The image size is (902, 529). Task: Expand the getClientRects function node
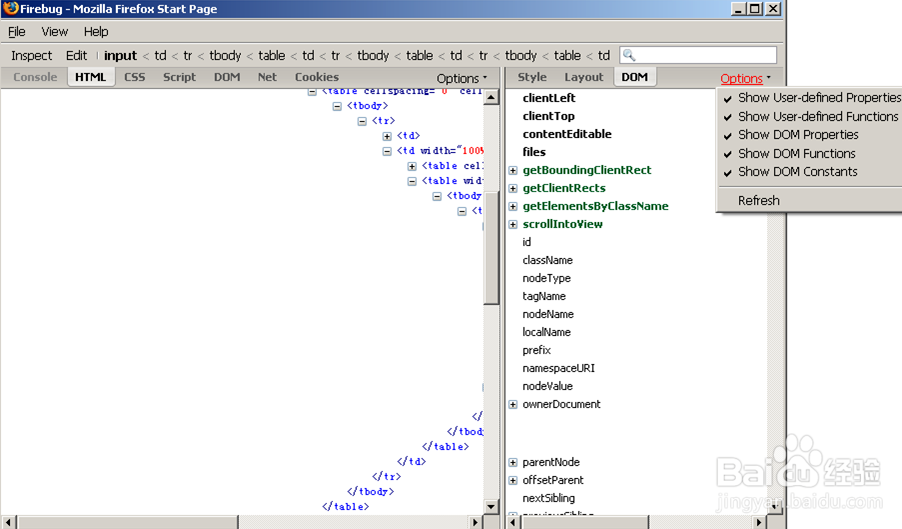(513, 189)
